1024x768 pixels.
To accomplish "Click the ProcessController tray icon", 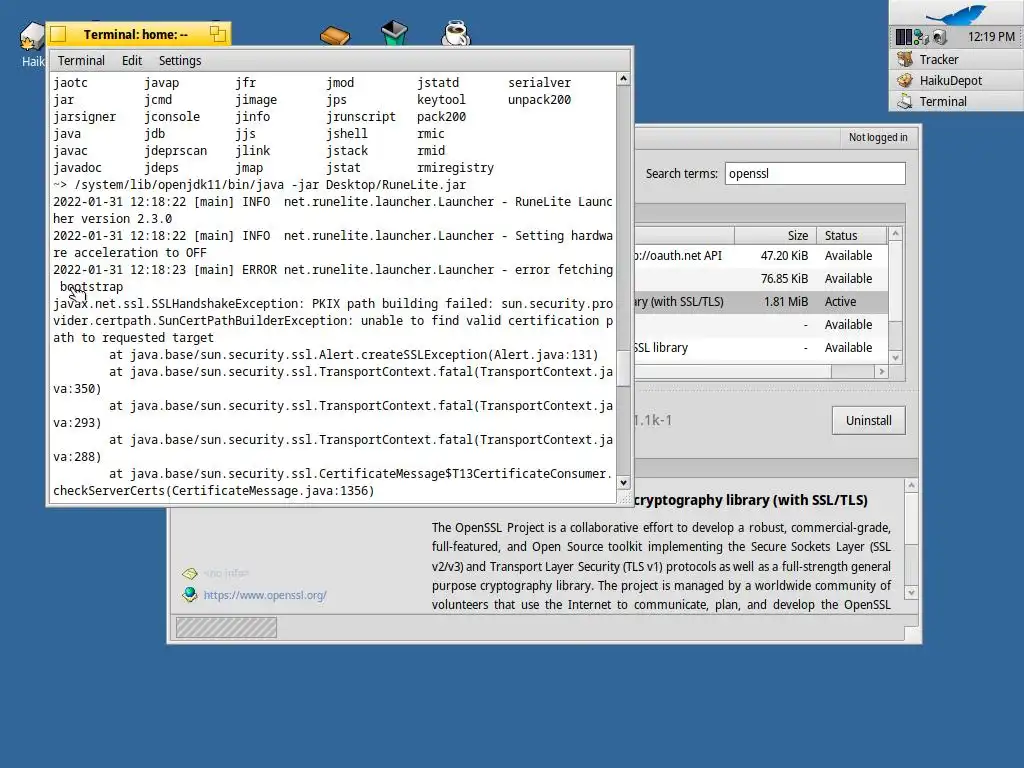I will tap(903, 37).
